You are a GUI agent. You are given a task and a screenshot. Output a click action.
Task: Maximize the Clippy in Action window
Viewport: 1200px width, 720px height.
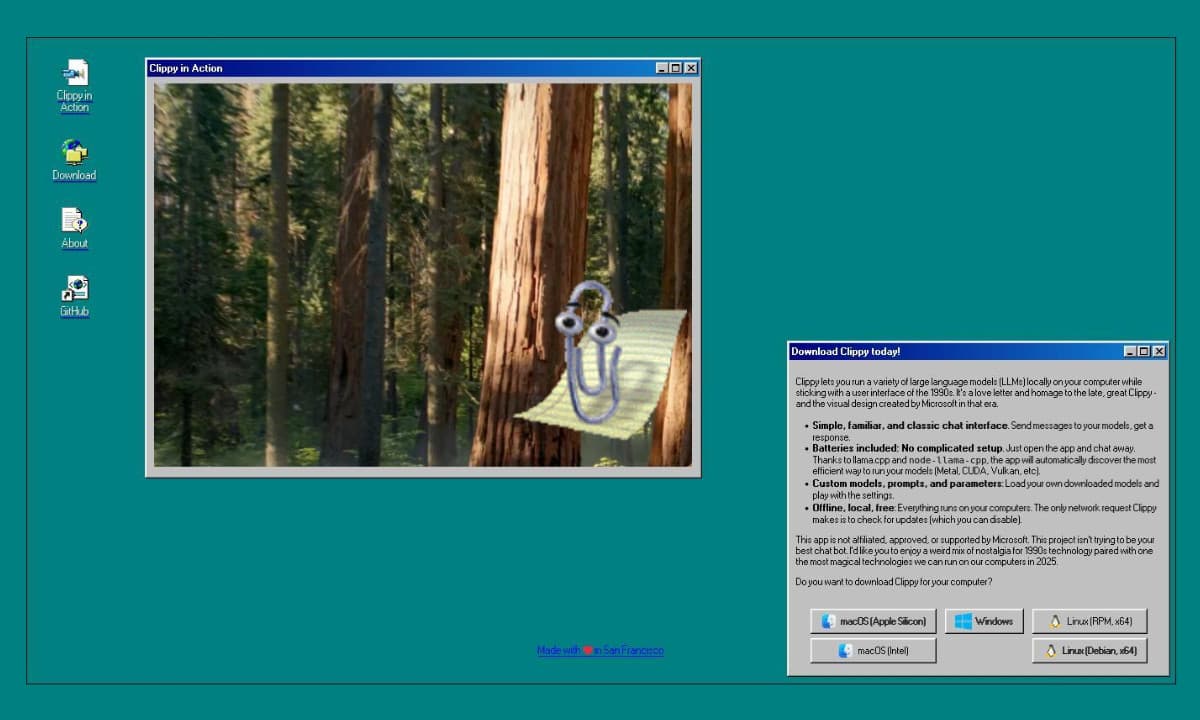(x=676, y=68)
